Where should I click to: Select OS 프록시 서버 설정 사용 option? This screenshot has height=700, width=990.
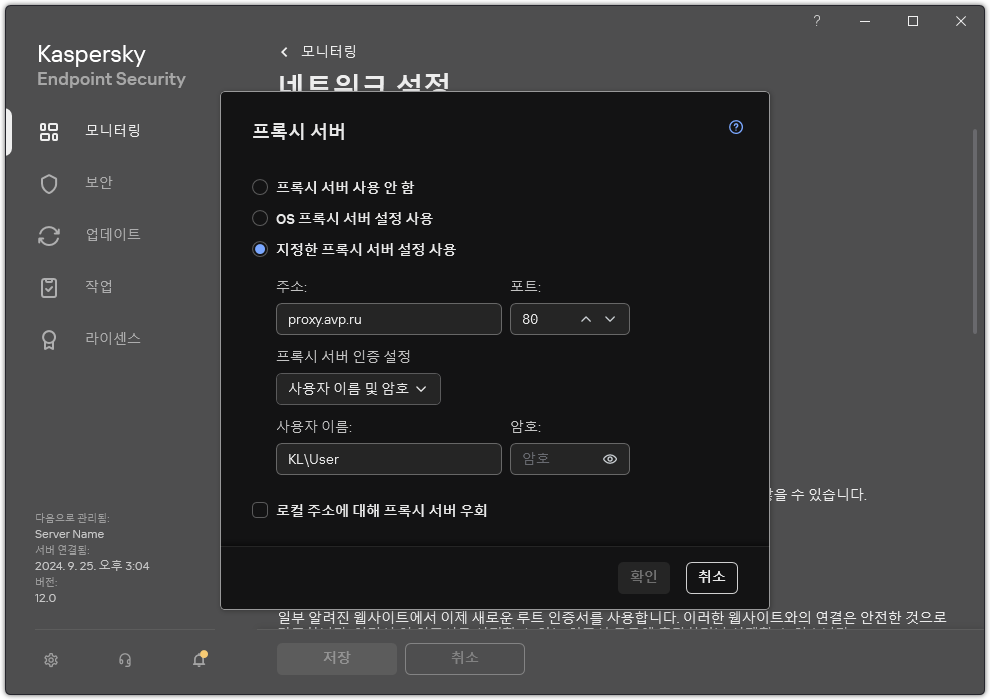(x=260, y=218)
